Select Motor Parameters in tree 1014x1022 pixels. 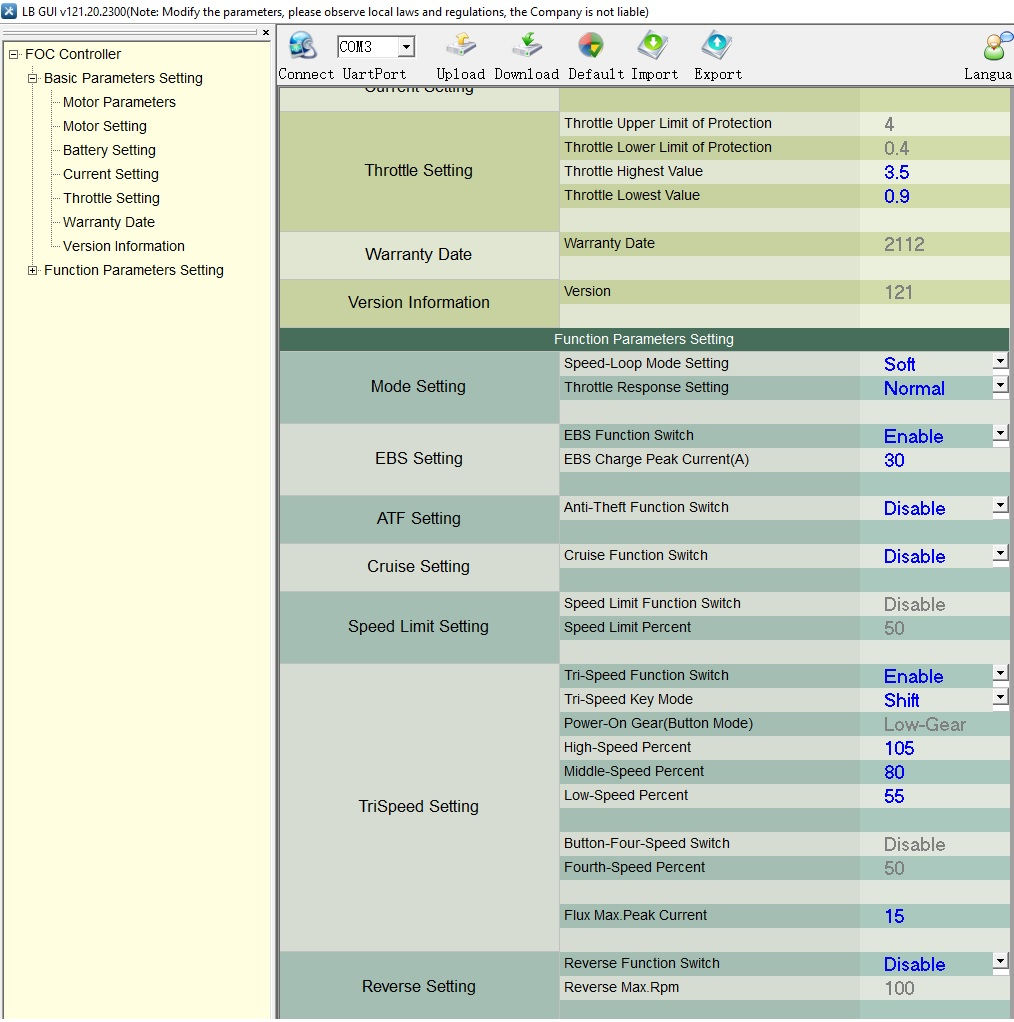pos(119,102)
